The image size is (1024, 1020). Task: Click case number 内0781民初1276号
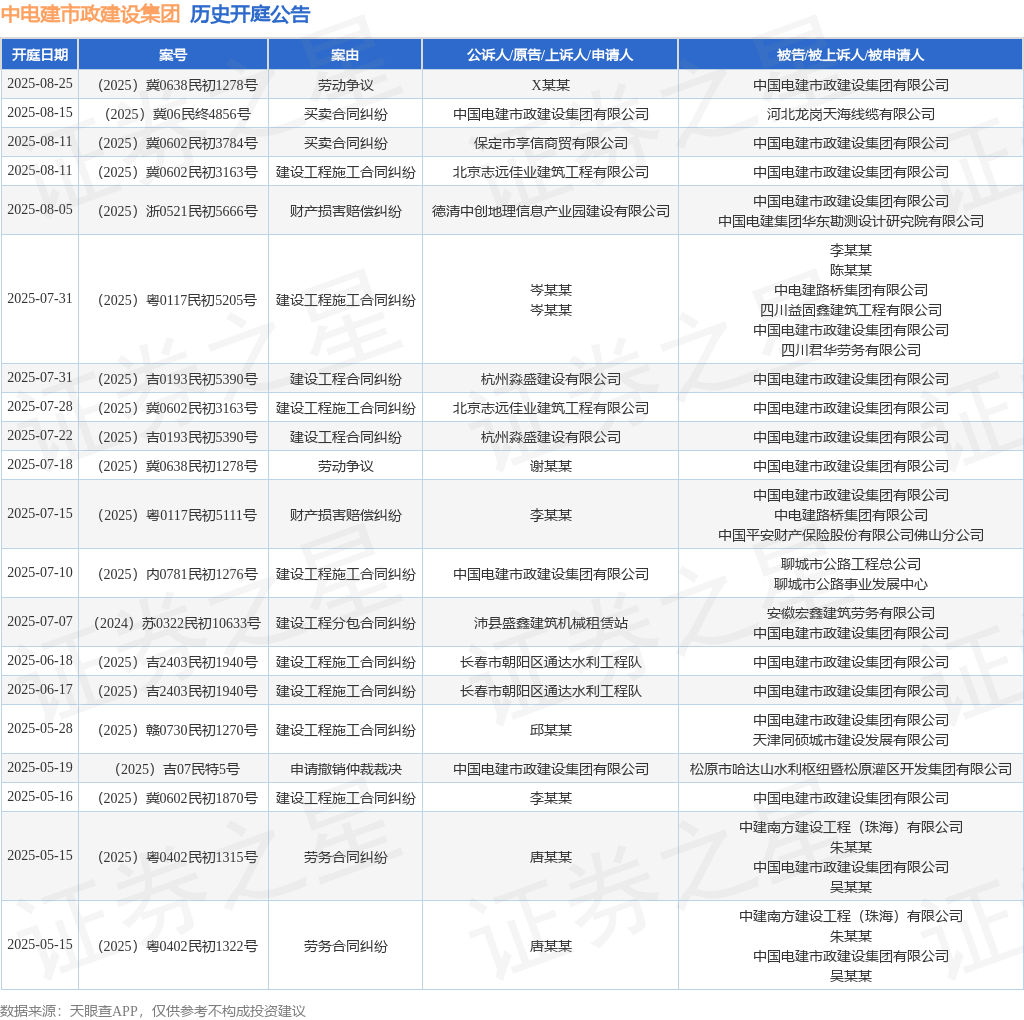click(x=178, y=574)
